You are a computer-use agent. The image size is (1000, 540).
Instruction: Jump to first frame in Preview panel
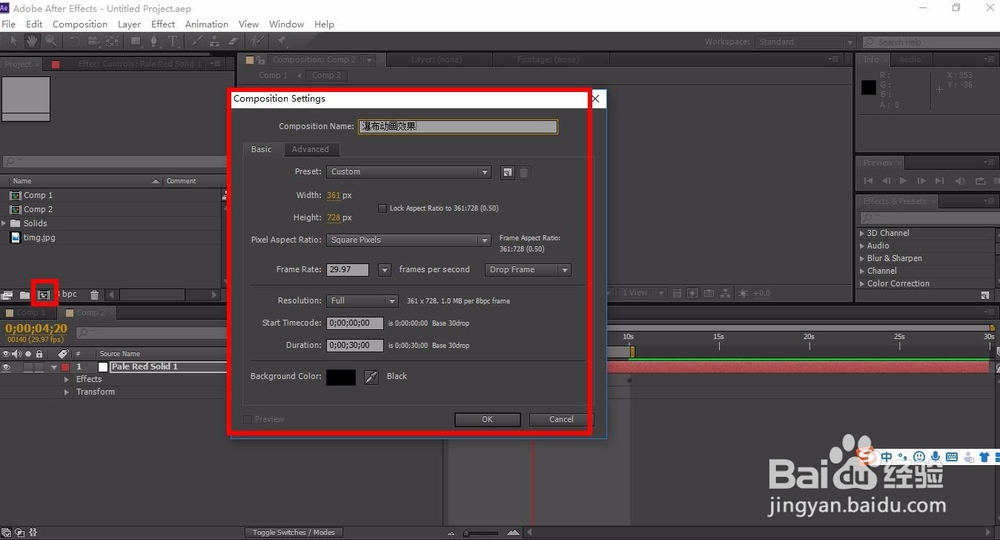868,180
